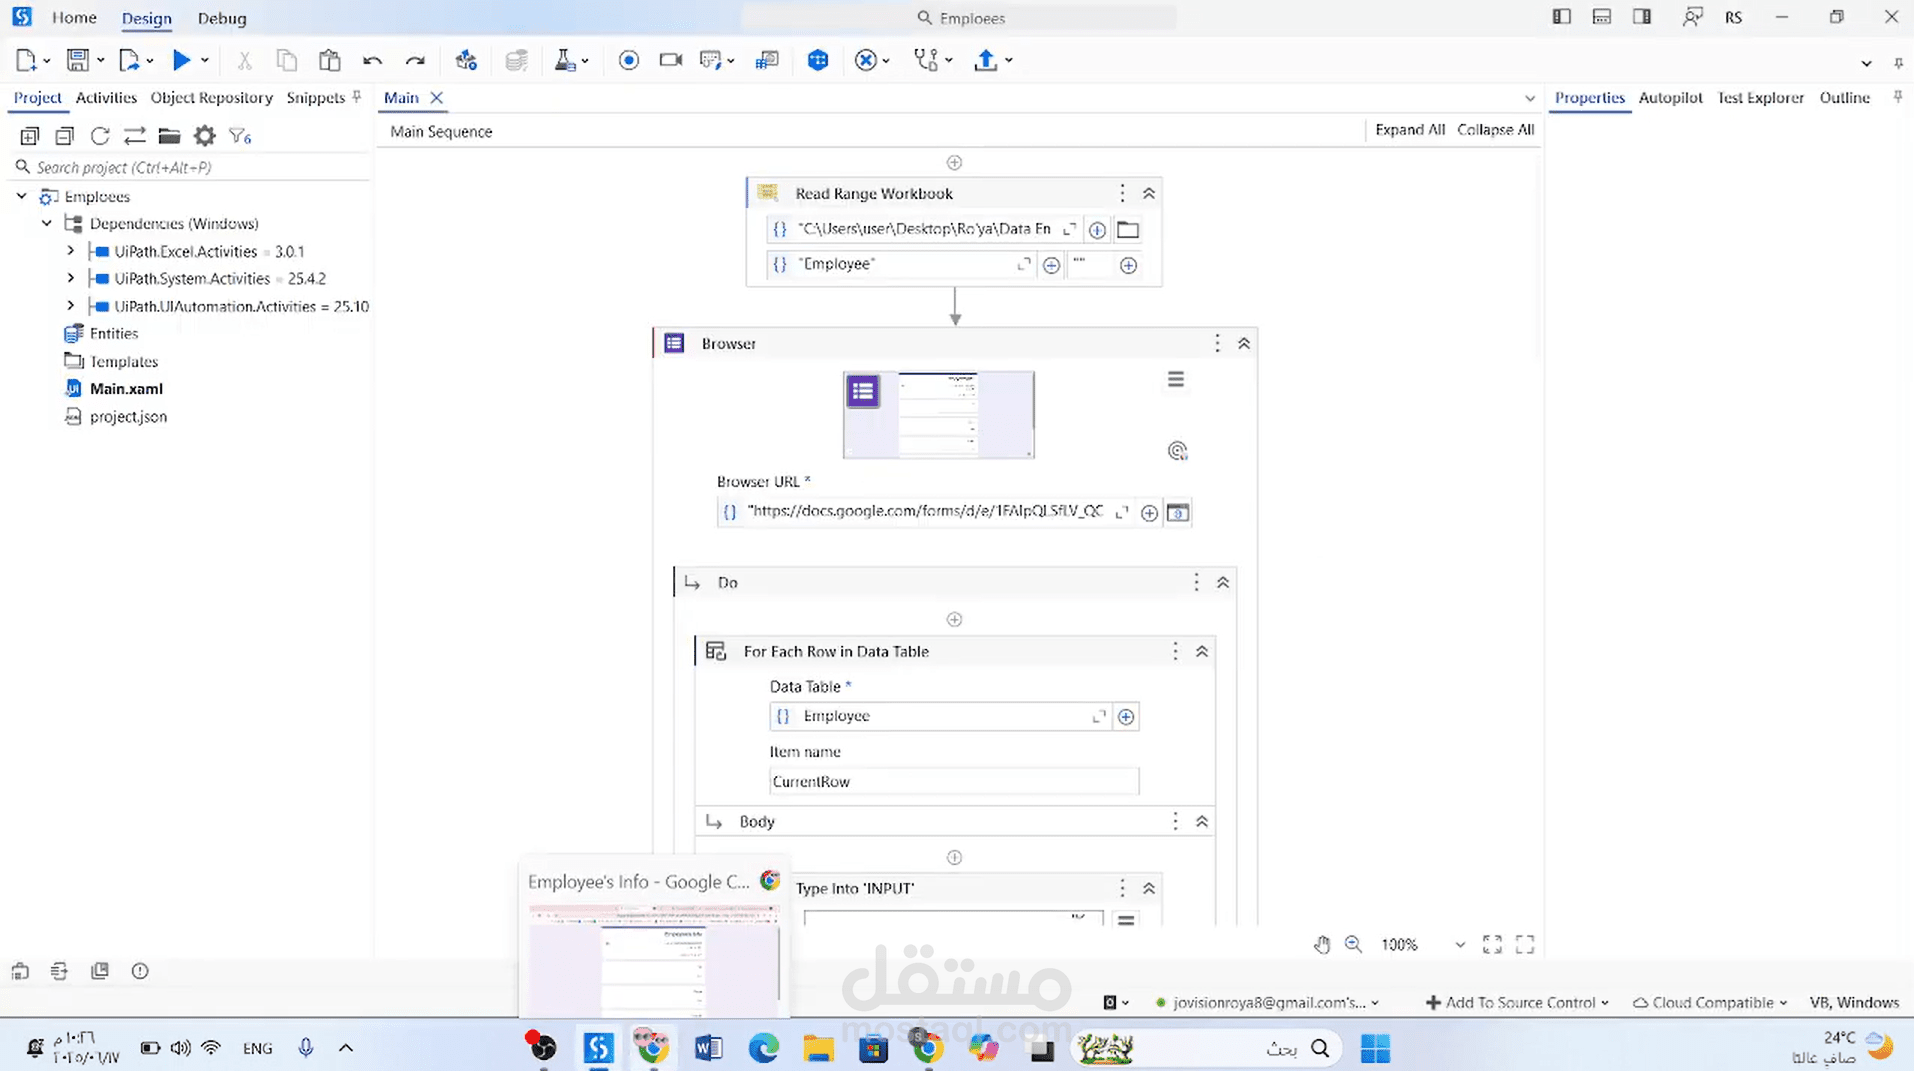
Task: Select the Entities node
Action: coord(114,334)
